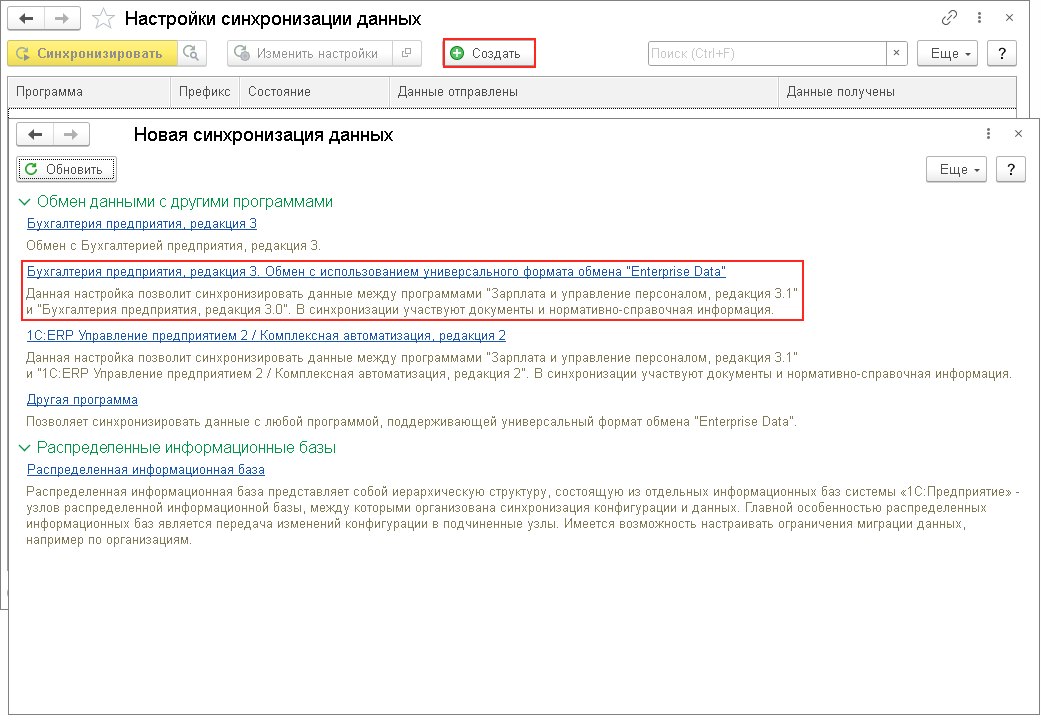Go back using the arrow in the Новая синхронизация dialog
1041x716 pixels.
(x=36, y=135)
